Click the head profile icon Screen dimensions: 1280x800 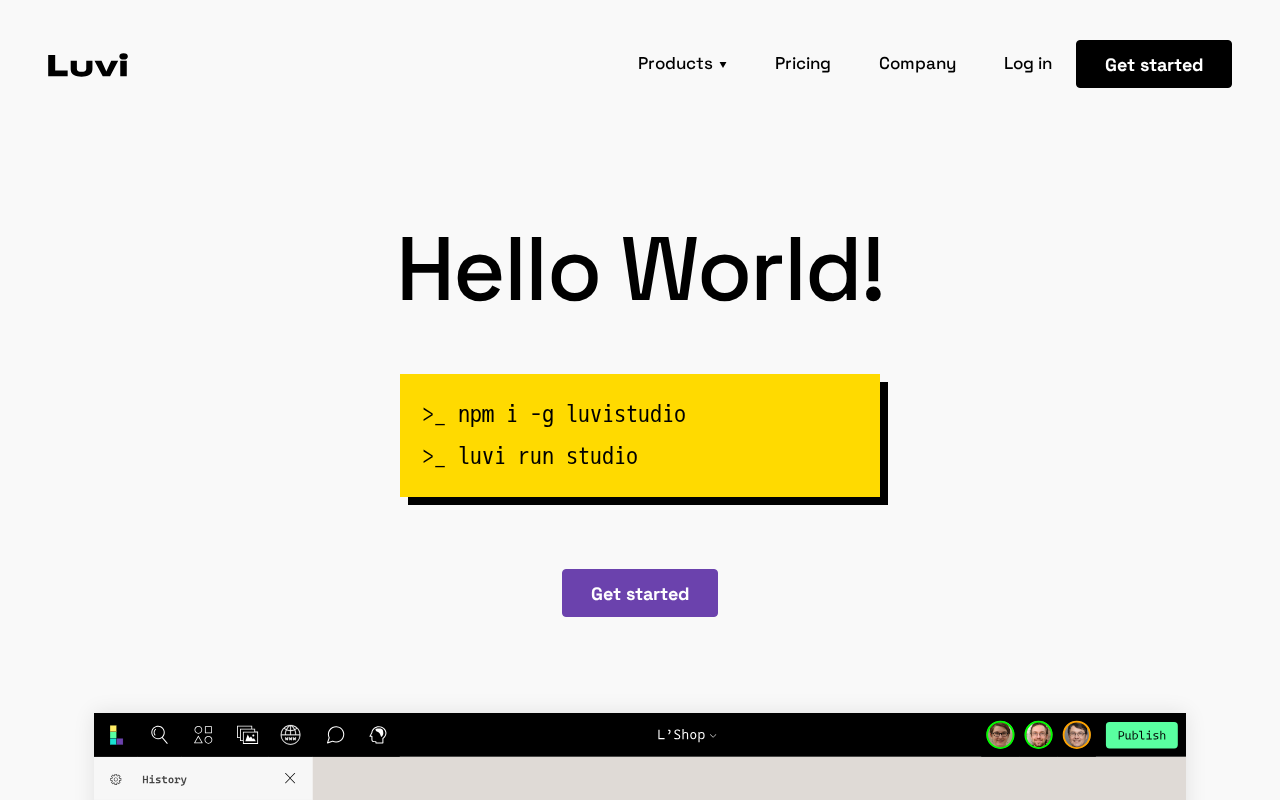pyautogui.click(x=378, y=735)
